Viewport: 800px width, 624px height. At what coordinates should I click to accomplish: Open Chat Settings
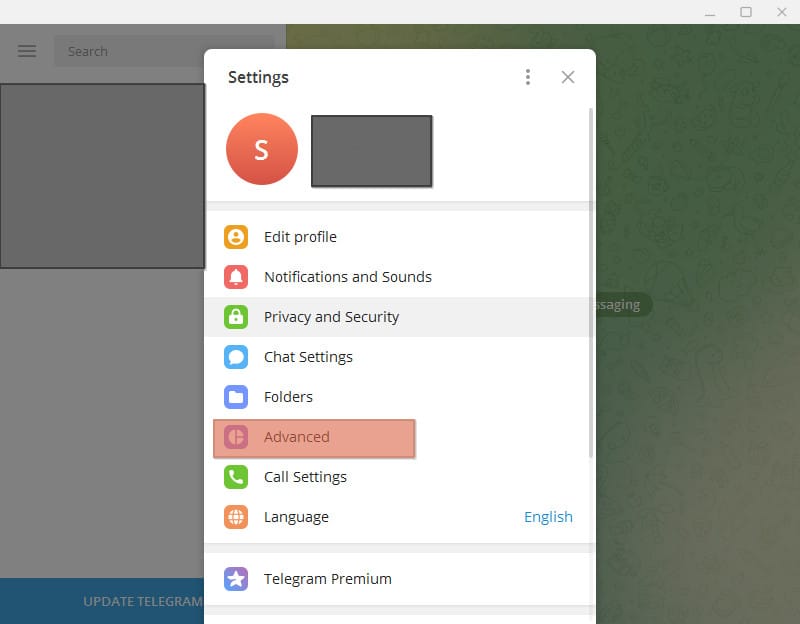point(397,357)
